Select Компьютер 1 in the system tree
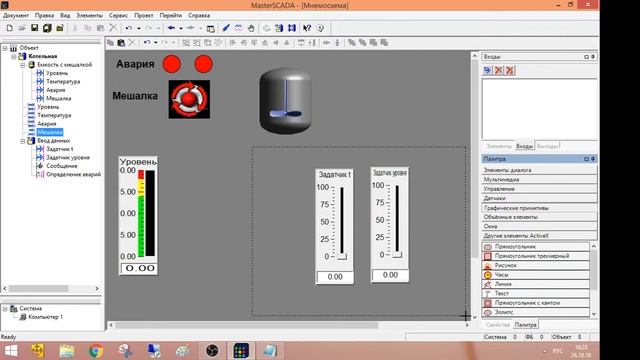Screen dimensions: 640x360 [x=46, y=317]
